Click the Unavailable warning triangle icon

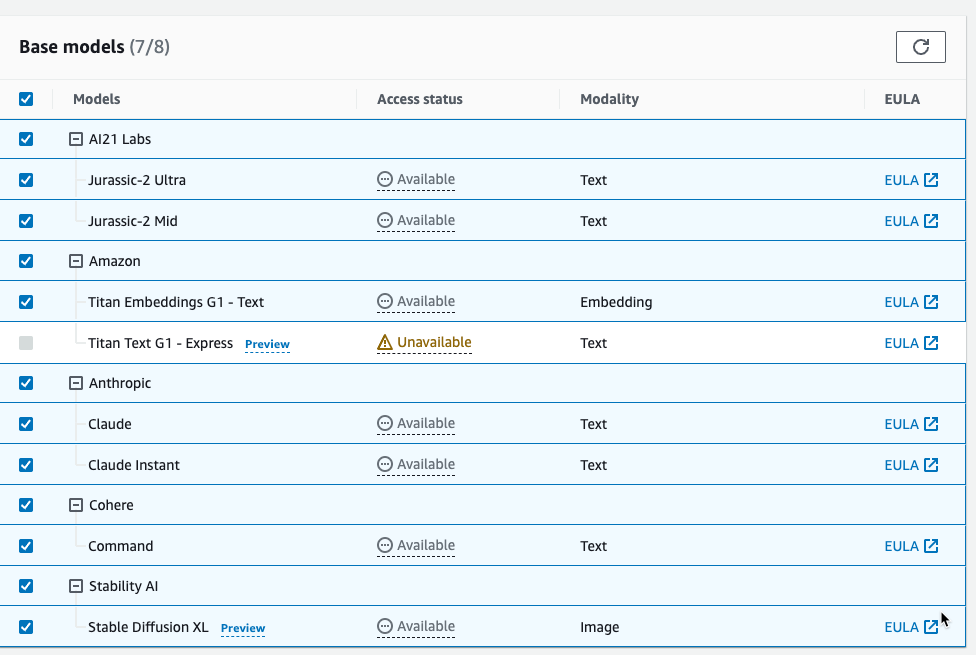click(x=385, y=342)
